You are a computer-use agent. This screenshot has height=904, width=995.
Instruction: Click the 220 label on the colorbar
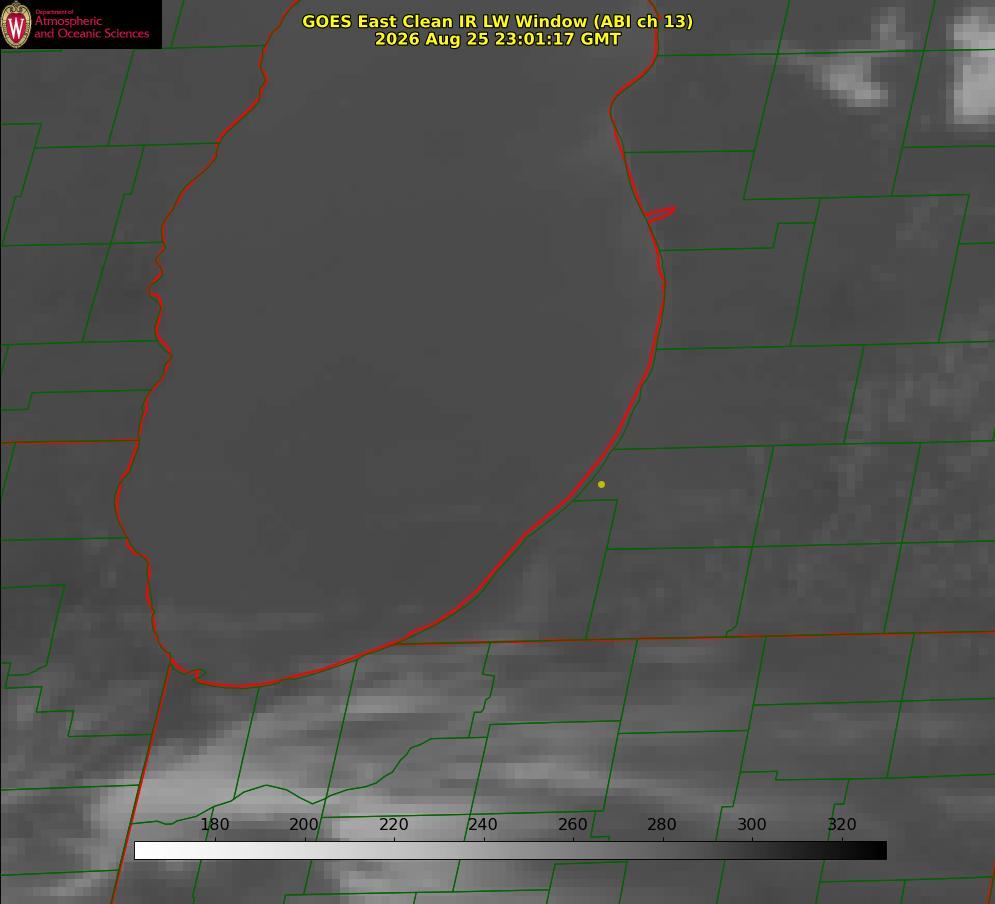(x=394, y=824)
